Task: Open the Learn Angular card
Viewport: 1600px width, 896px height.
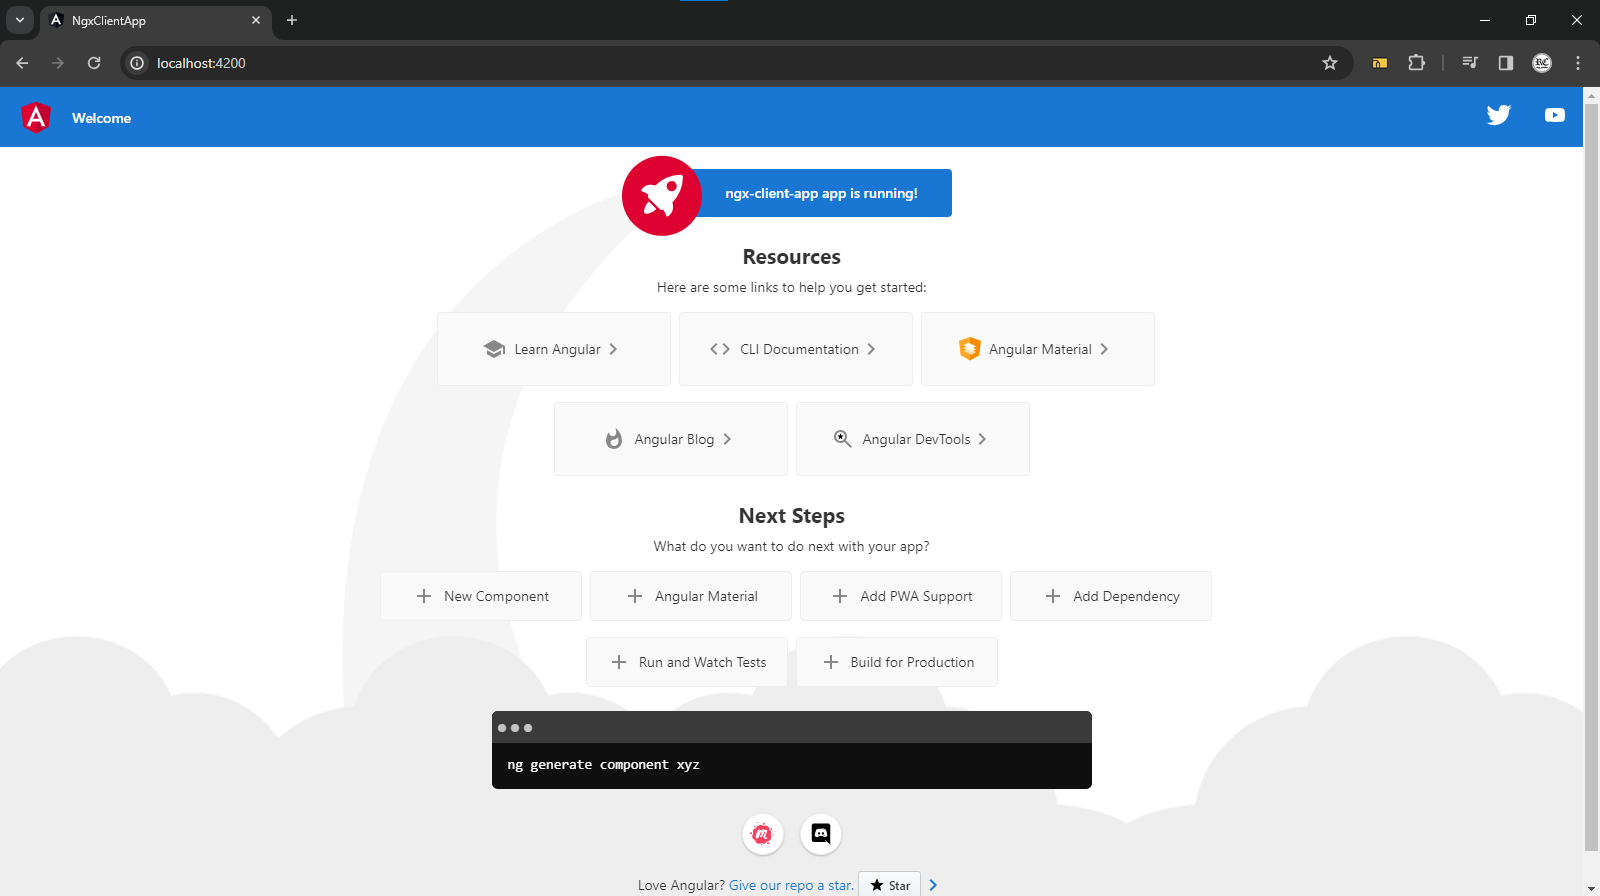Action: pos(553,349)
